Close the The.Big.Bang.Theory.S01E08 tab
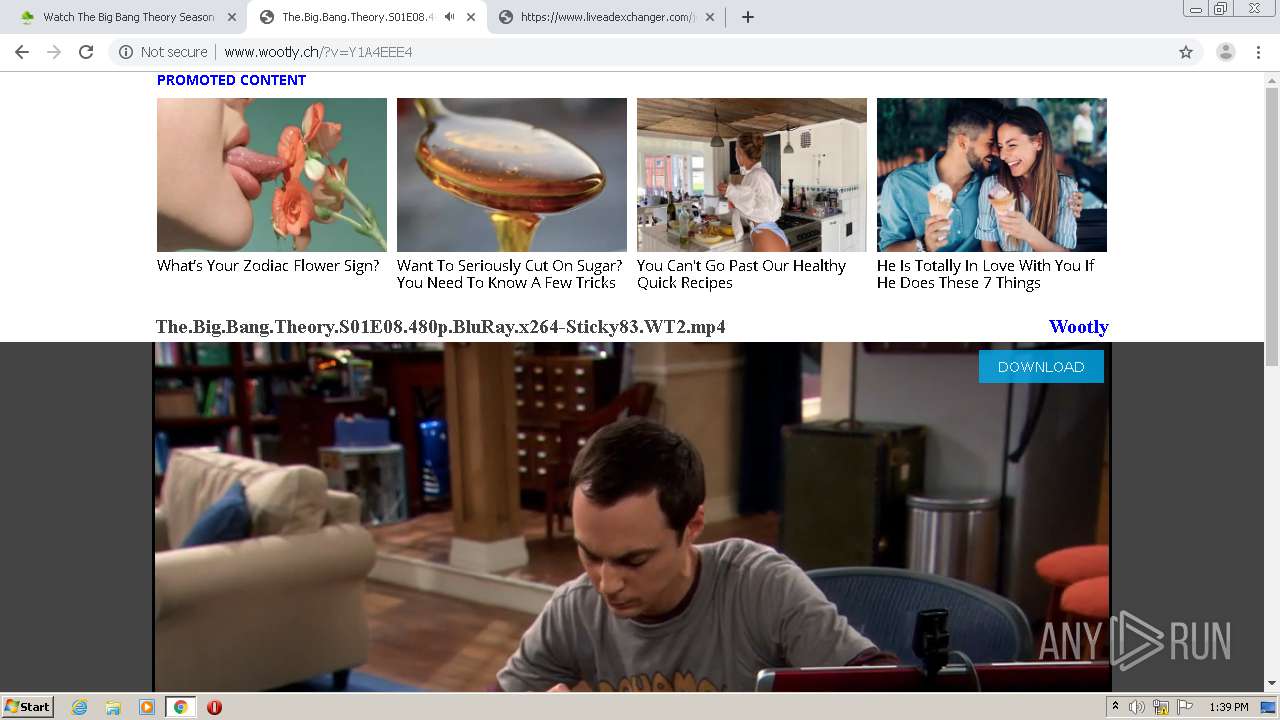 click(471, 17)
